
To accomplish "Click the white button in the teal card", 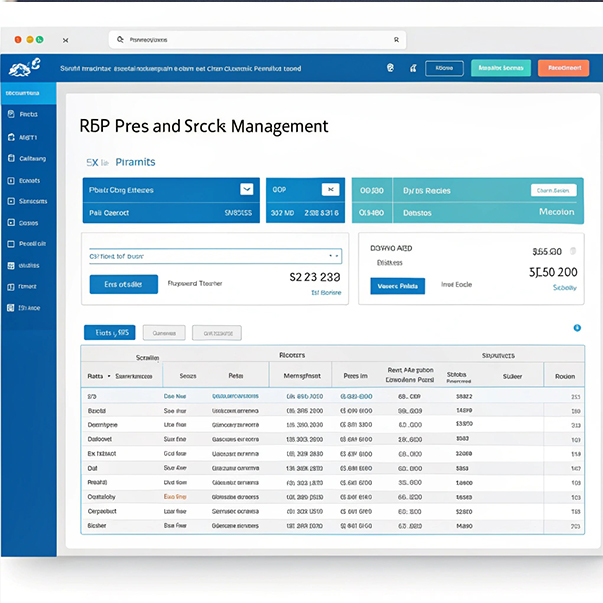I will pyautogui.click(x=553, y=189).
